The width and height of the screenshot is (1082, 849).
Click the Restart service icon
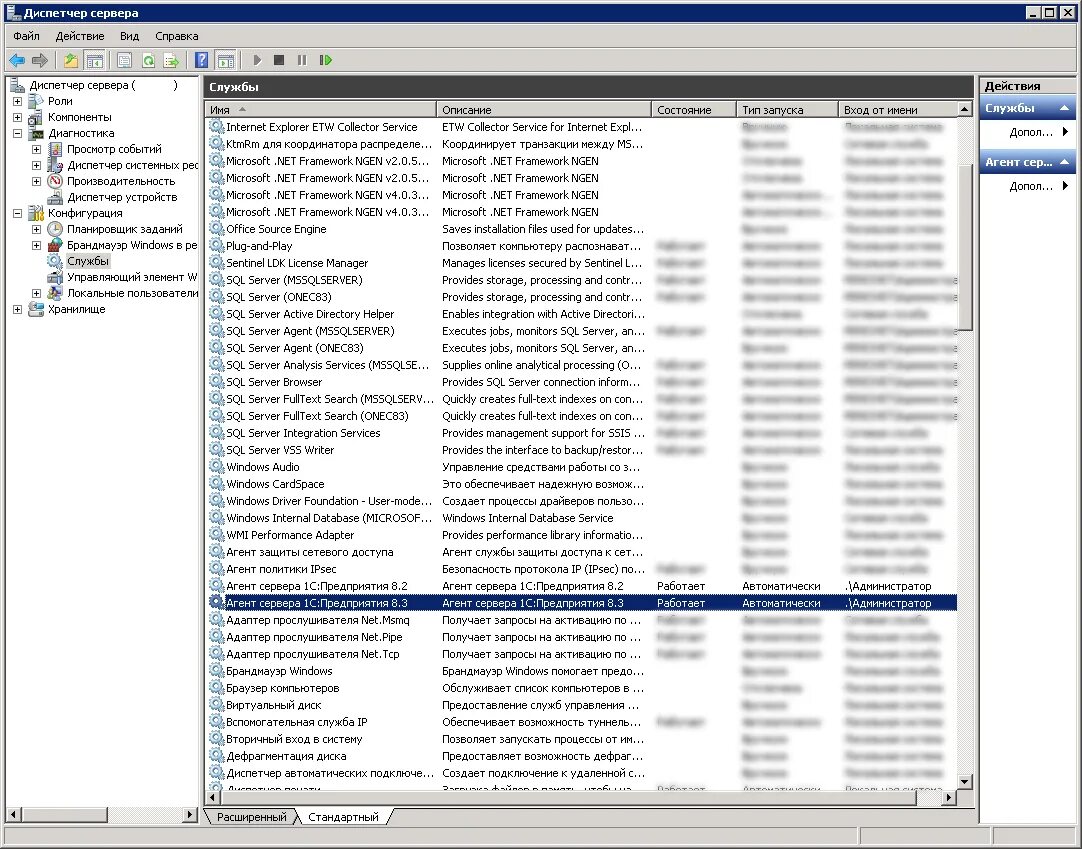[x=326, y=61]
